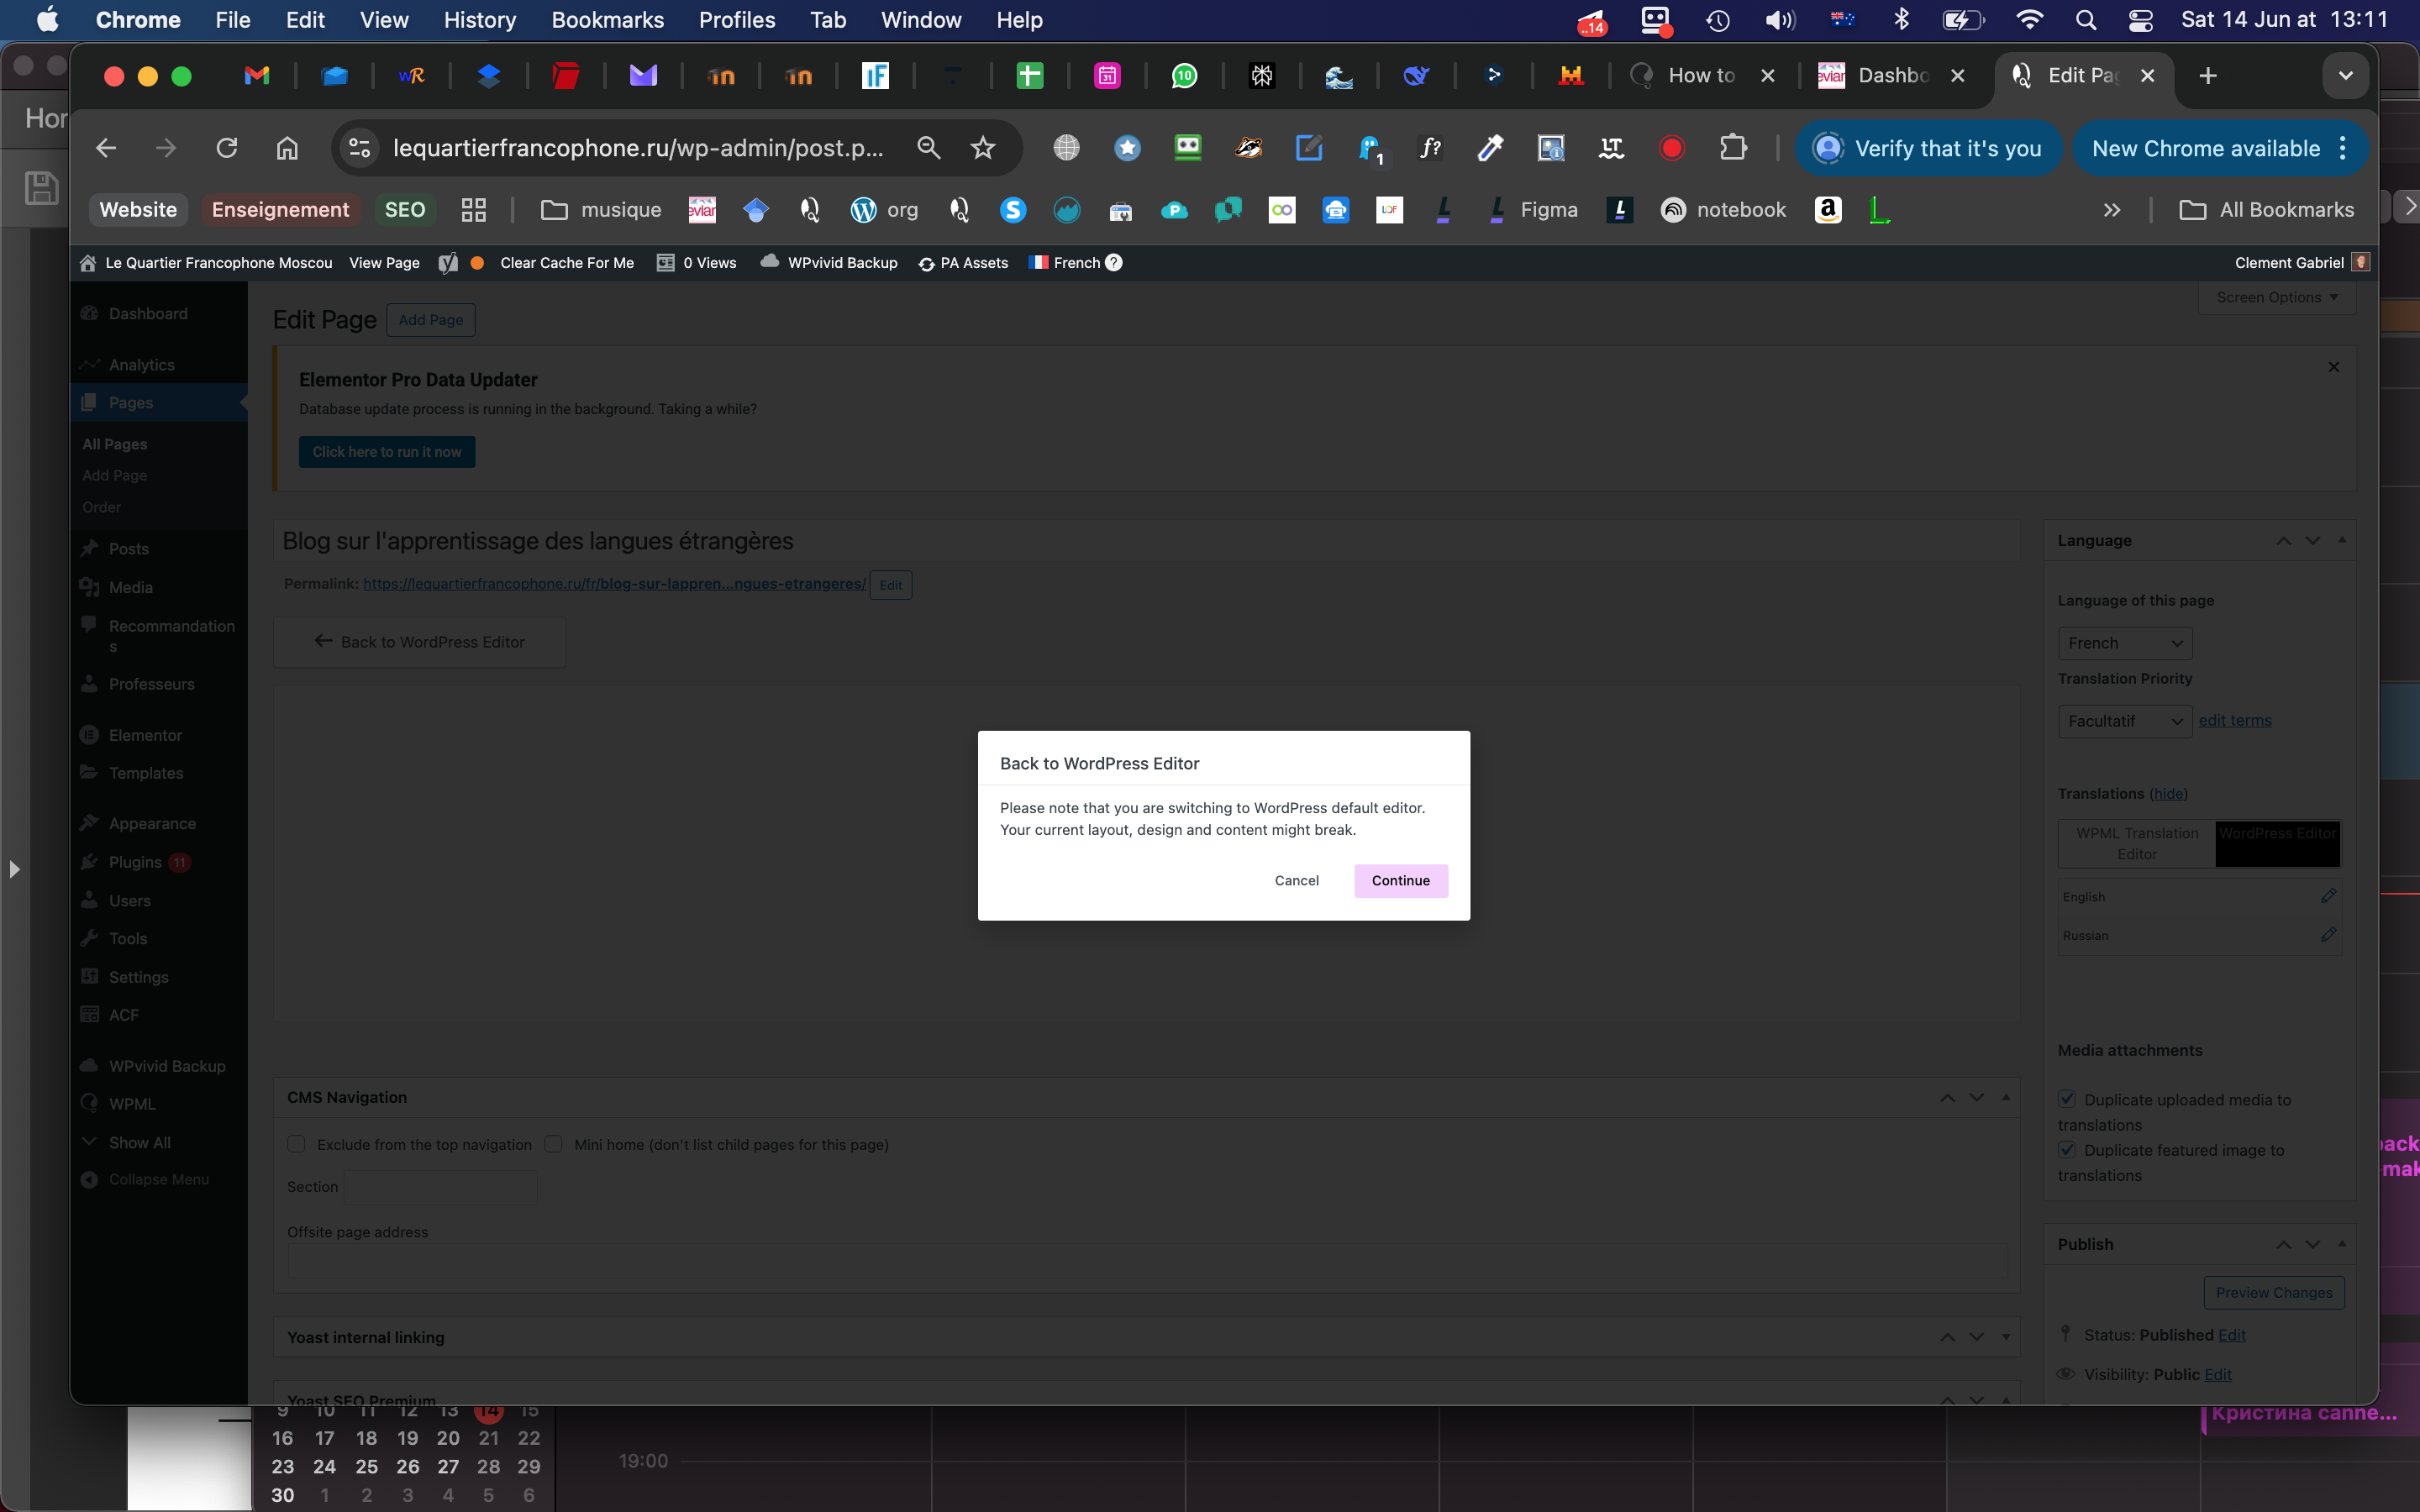
Task: Click here to run it now
Action: [386, 452]
